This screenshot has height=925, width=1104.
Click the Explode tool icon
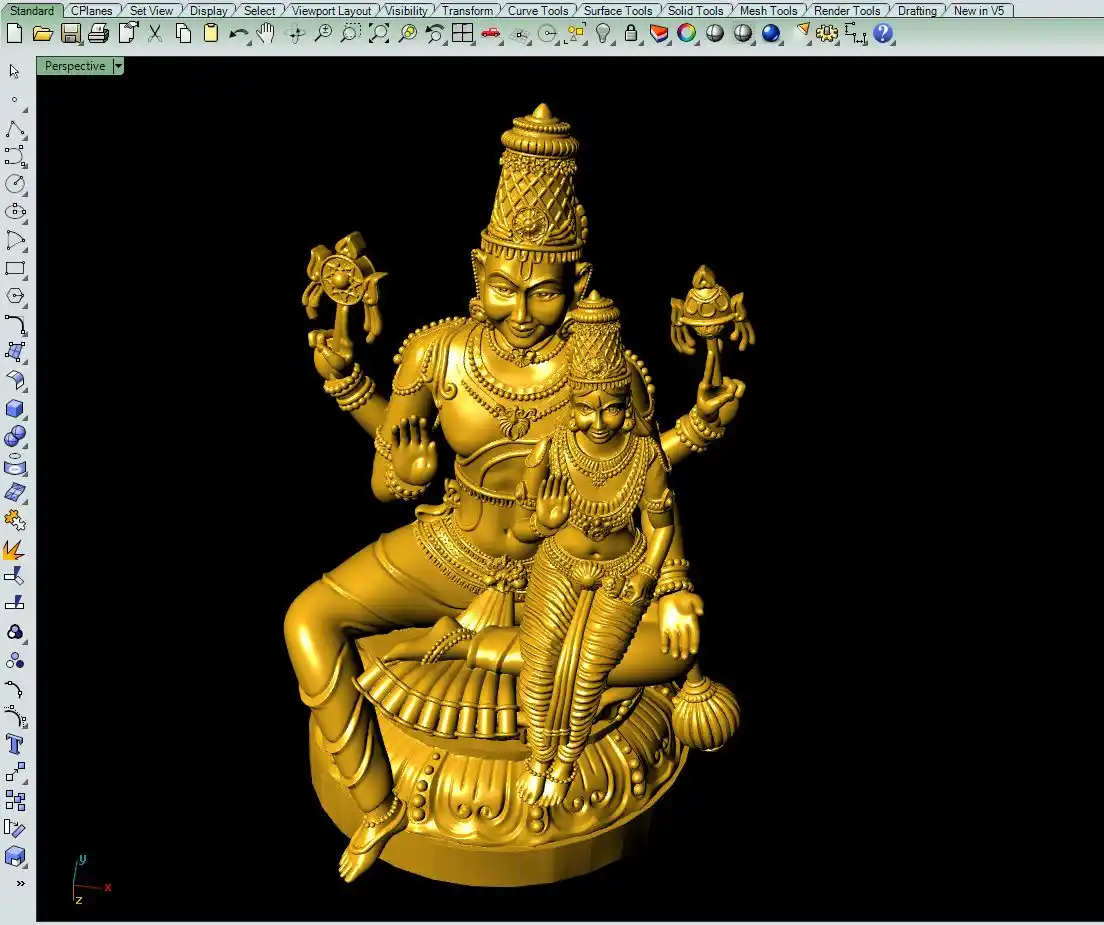15,549
